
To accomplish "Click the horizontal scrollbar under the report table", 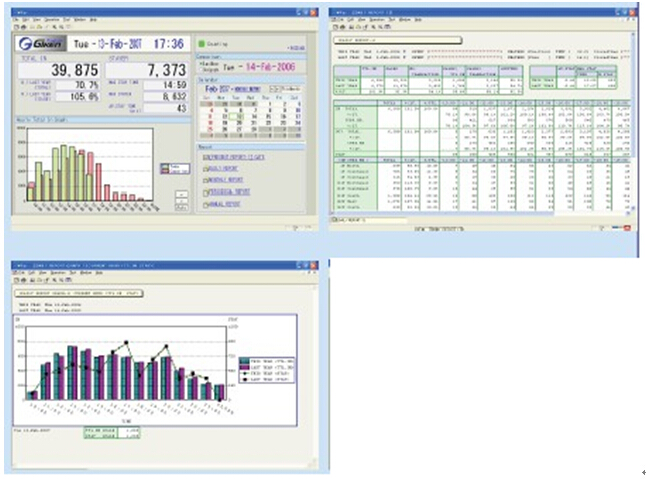I will coord(480,213).
